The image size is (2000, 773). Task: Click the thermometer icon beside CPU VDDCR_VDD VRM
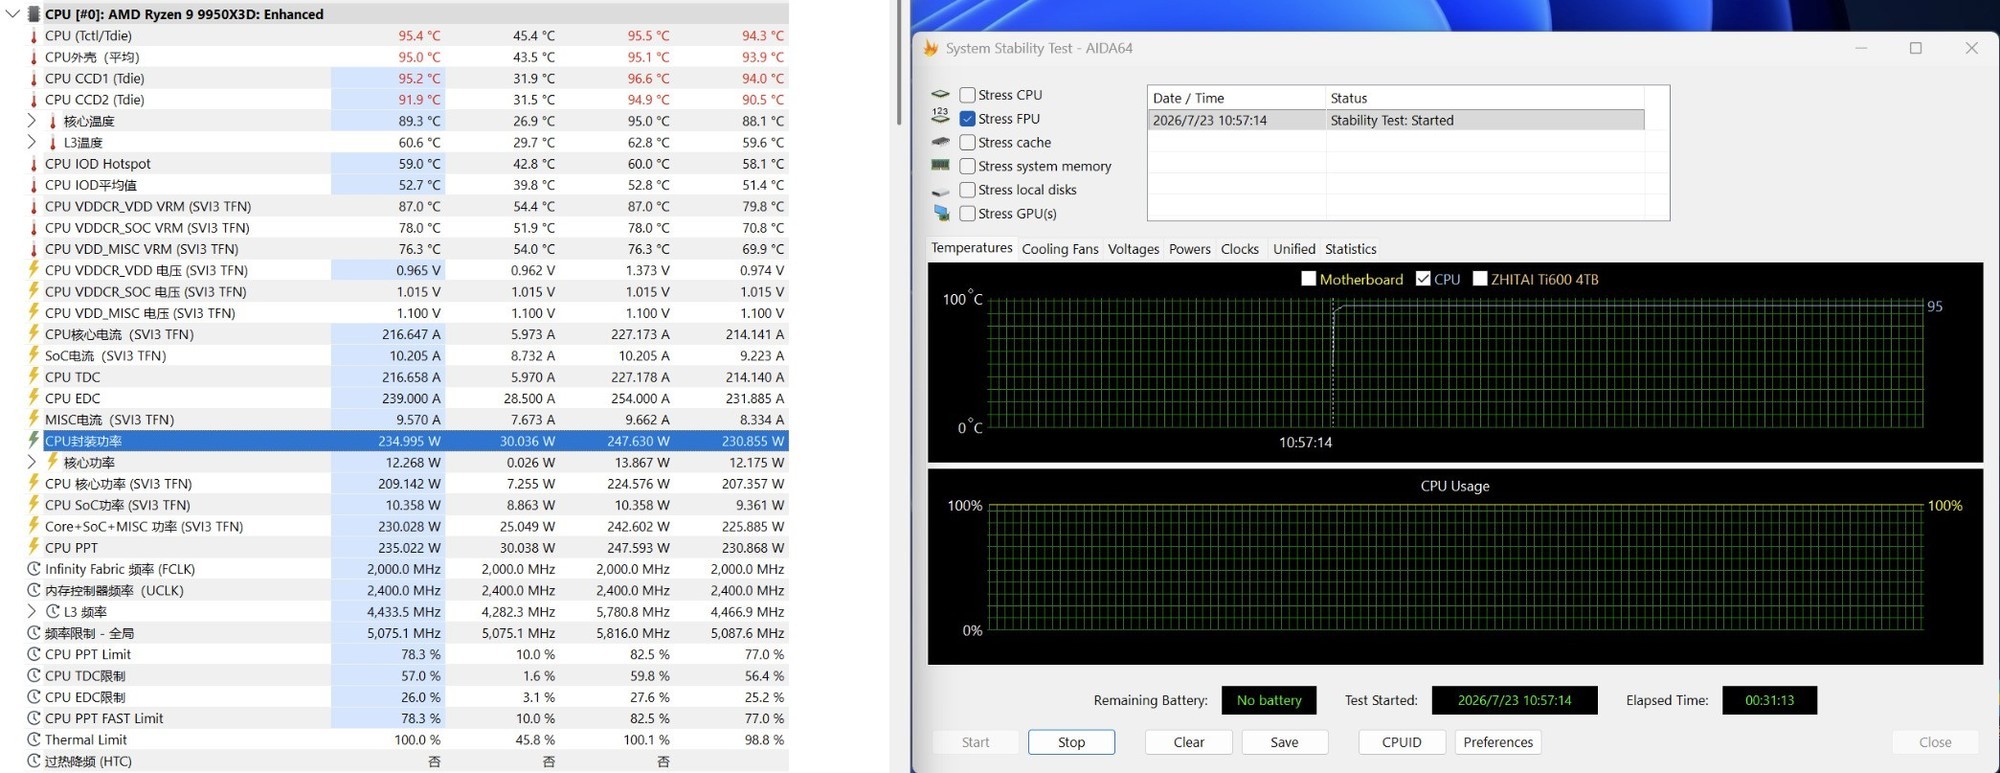click(x=33, y=207)
